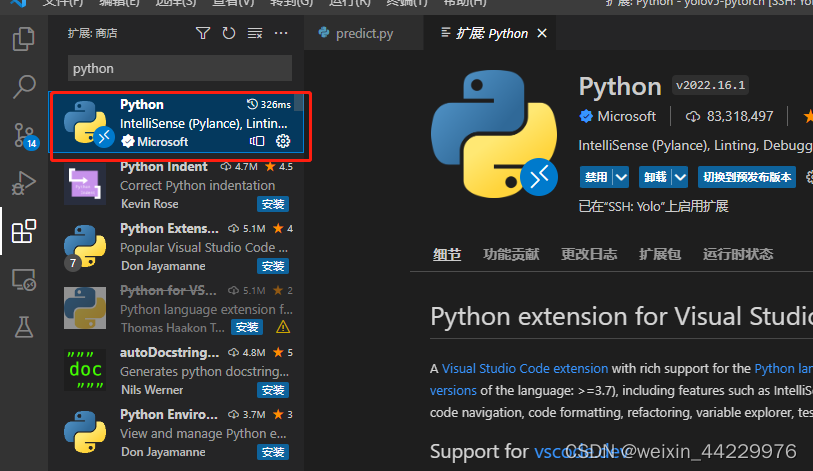813x471 pixels.
Task: Click the warning triangle on Python for VS
Action: [283, 327]
